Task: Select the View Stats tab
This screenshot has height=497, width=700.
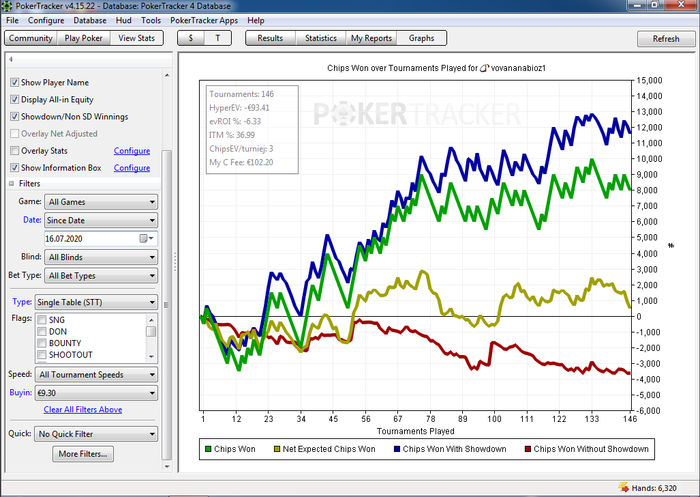Action: pos(137,38)
